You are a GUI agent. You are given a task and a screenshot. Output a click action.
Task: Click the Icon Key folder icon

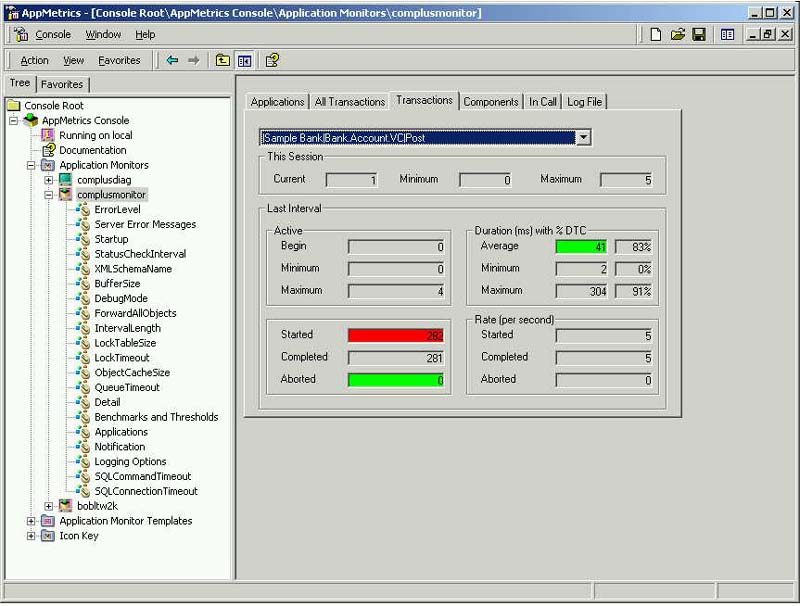point(48,536)
